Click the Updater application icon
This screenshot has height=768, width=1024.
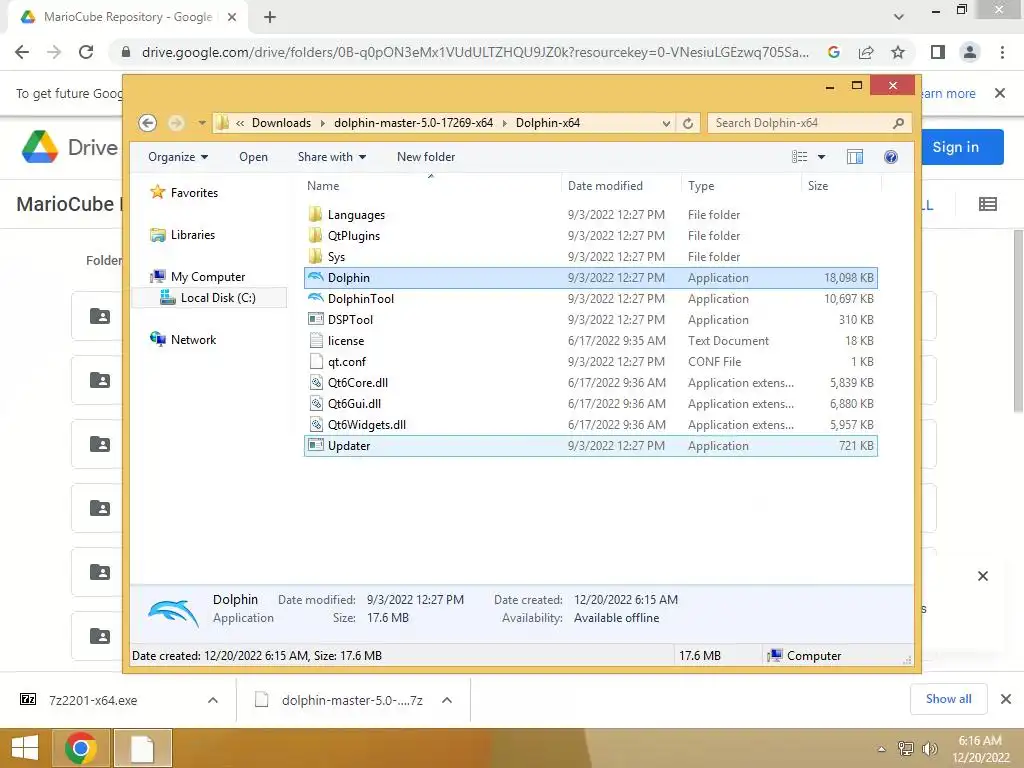pos(315,445)
